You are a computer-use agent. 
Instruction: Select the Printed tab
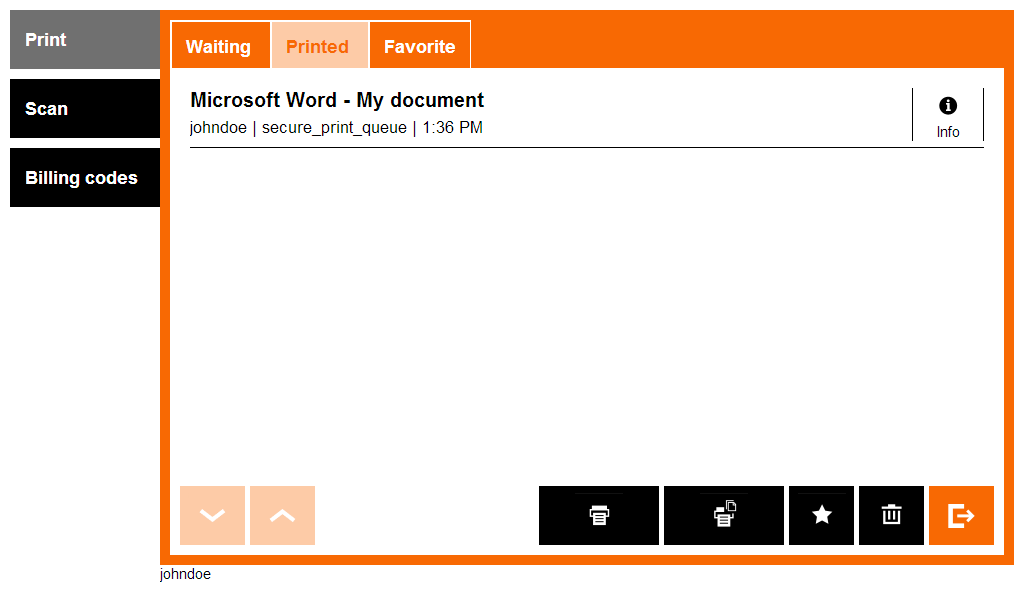click(318, 46)
